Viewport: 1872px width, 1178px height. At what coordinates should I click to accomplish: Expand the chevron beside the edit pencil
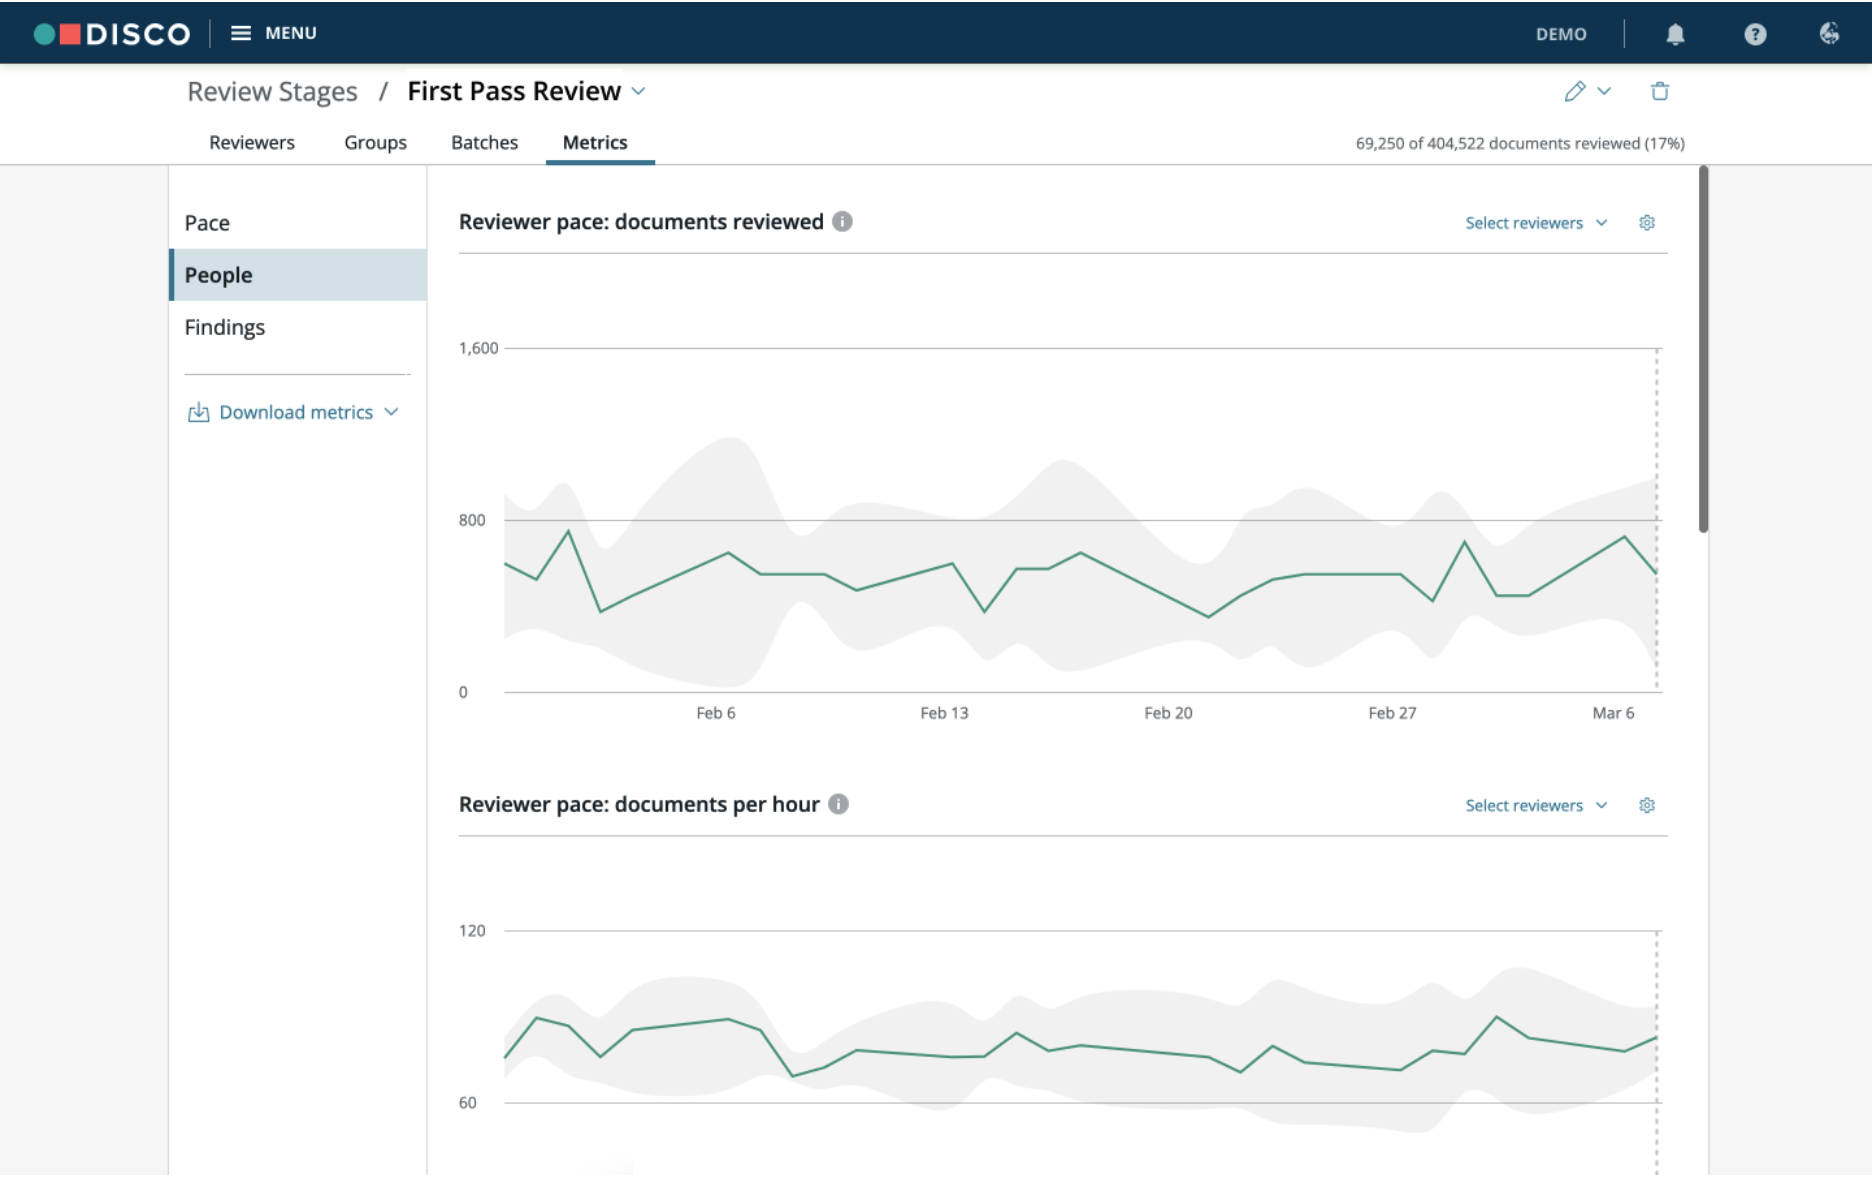tap(1604, 91)
